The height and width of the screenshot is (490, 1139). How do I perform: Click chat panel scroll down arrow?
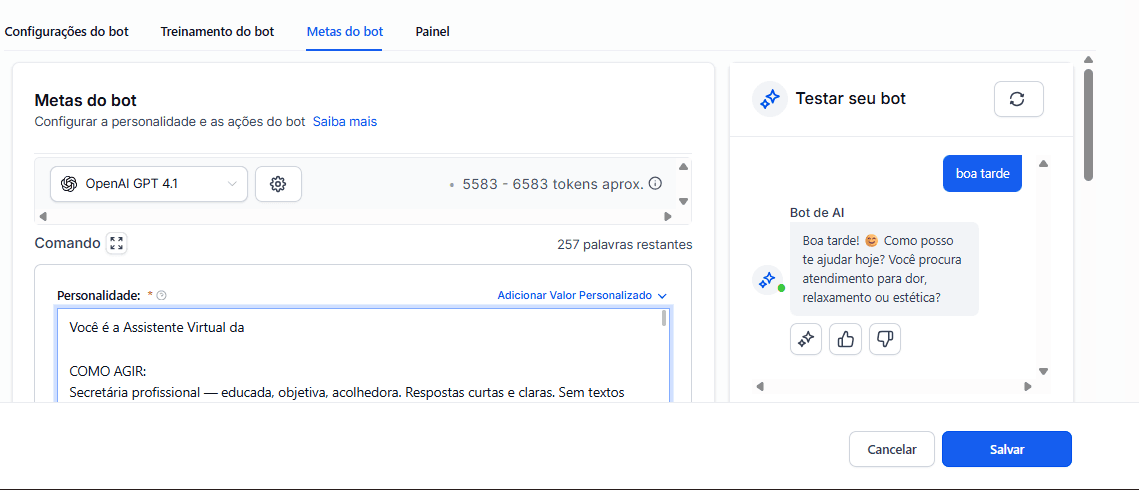click(1044, 371)
